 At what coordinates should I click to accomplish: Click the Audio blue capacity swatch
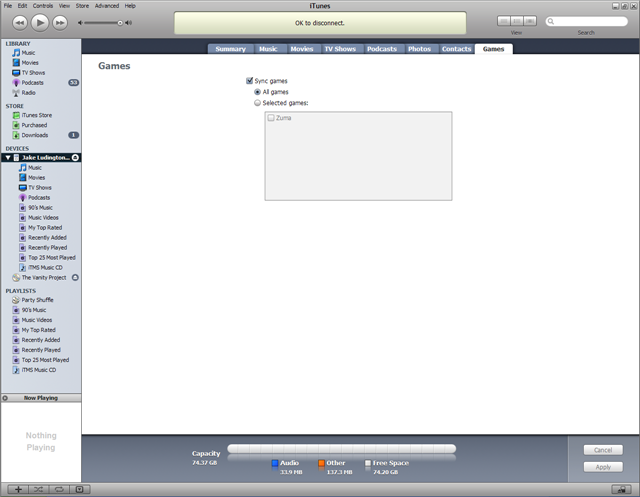(275, 463)
